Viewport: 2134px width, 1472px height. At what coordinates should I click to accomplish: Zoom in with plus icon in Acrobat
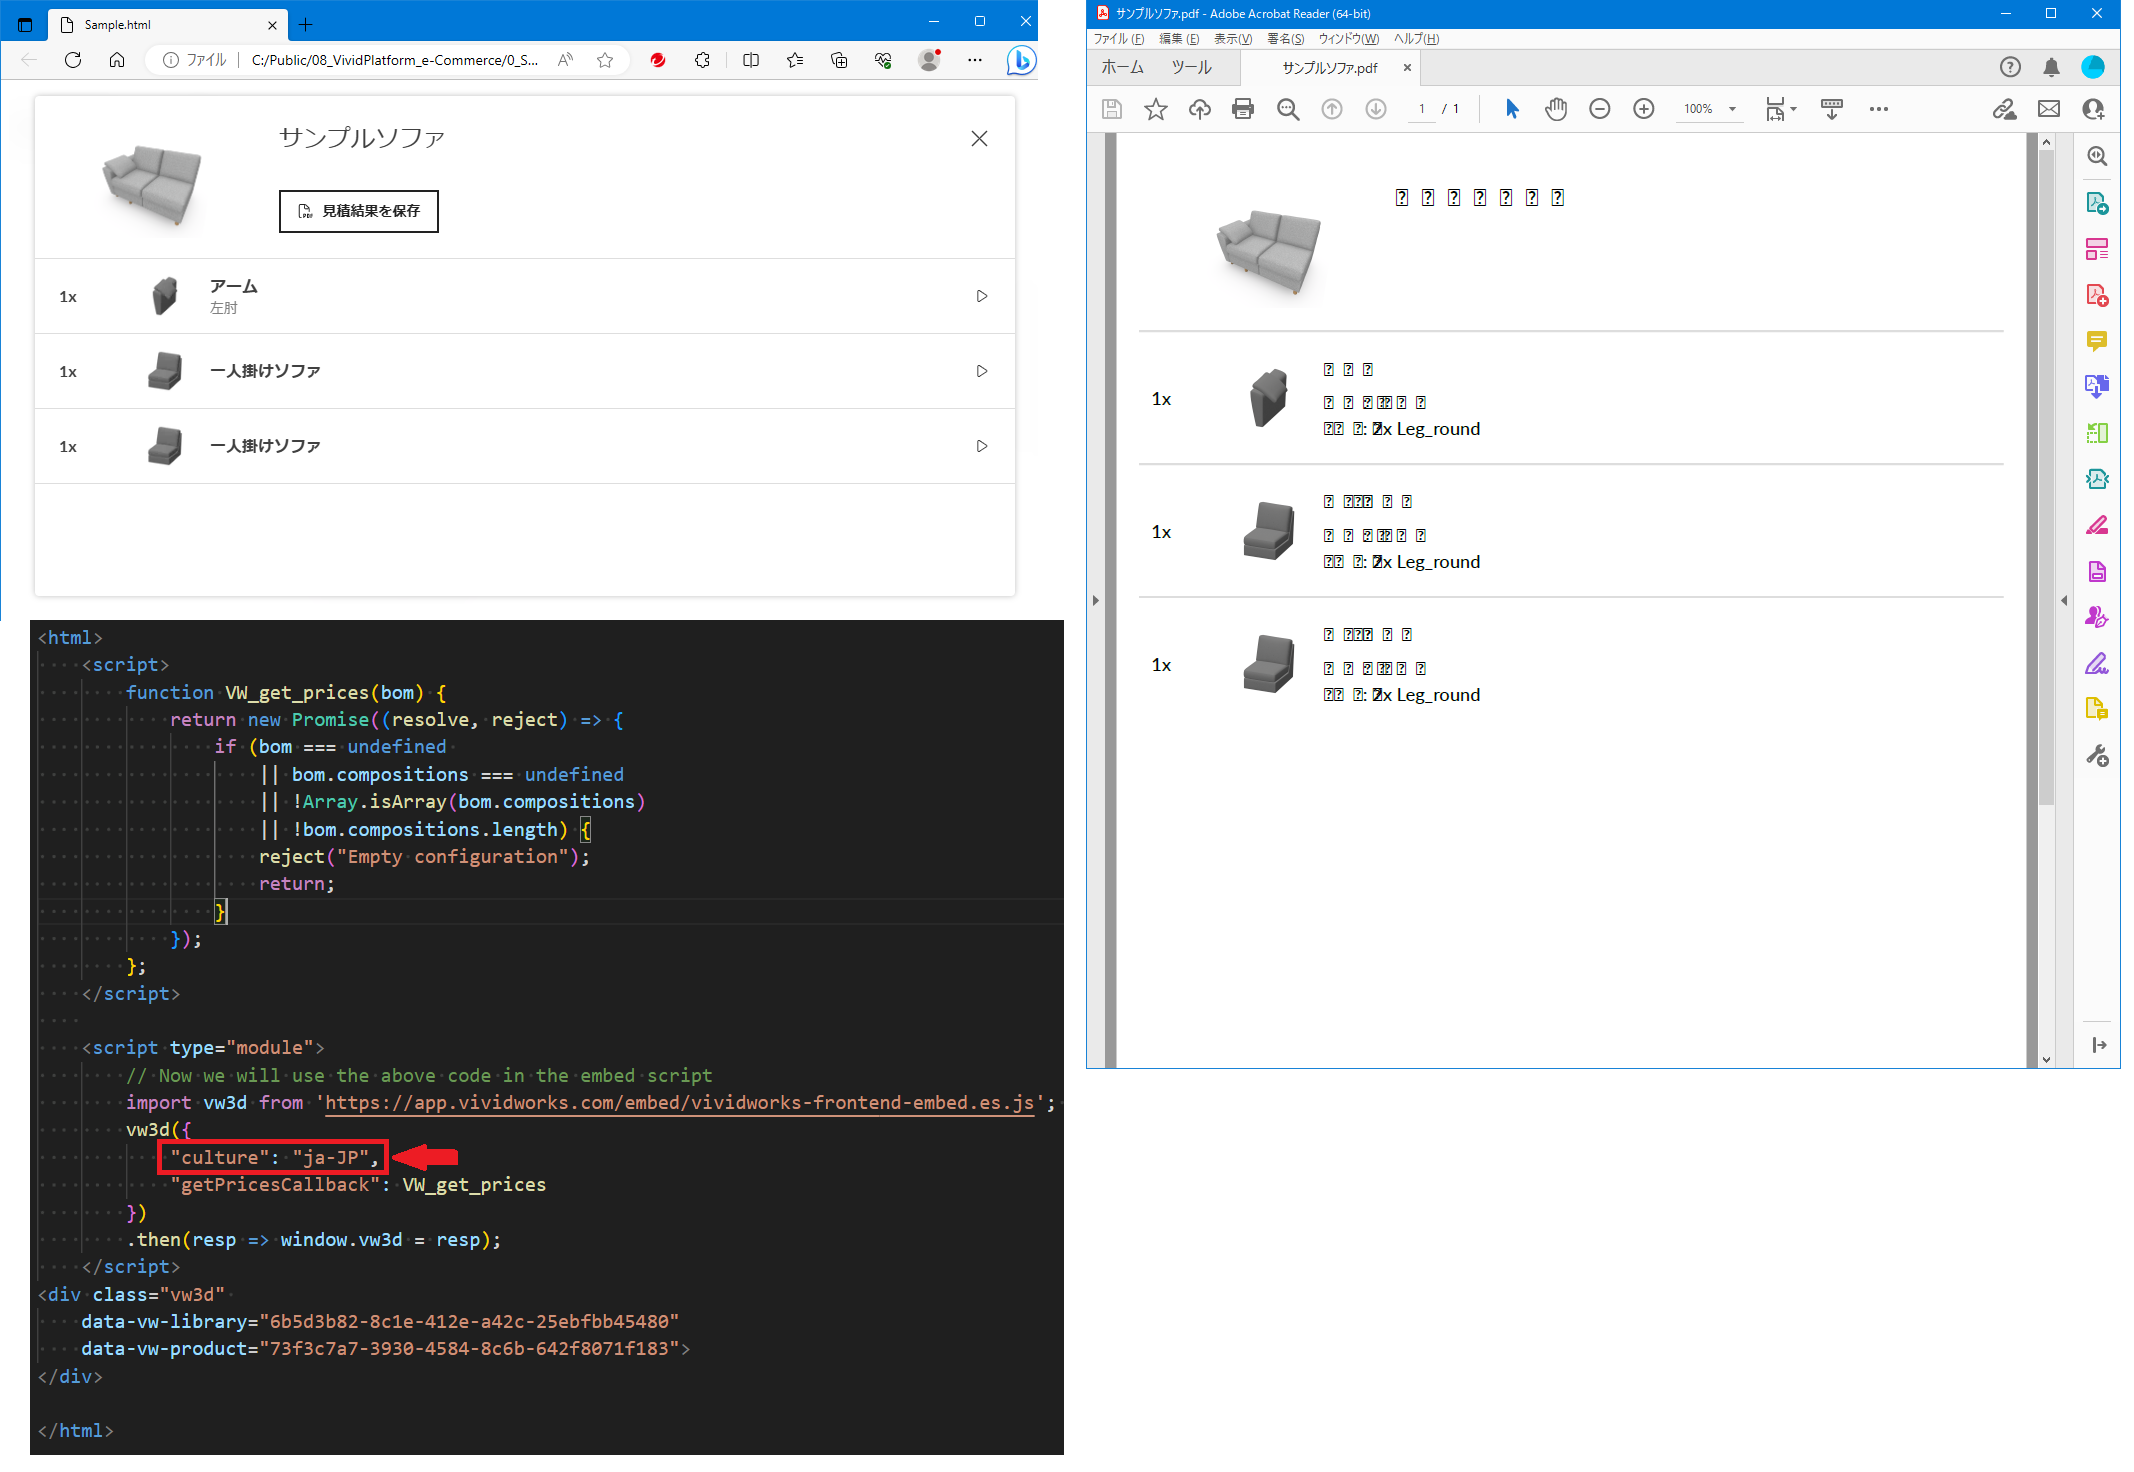(x=1644, y=109)
